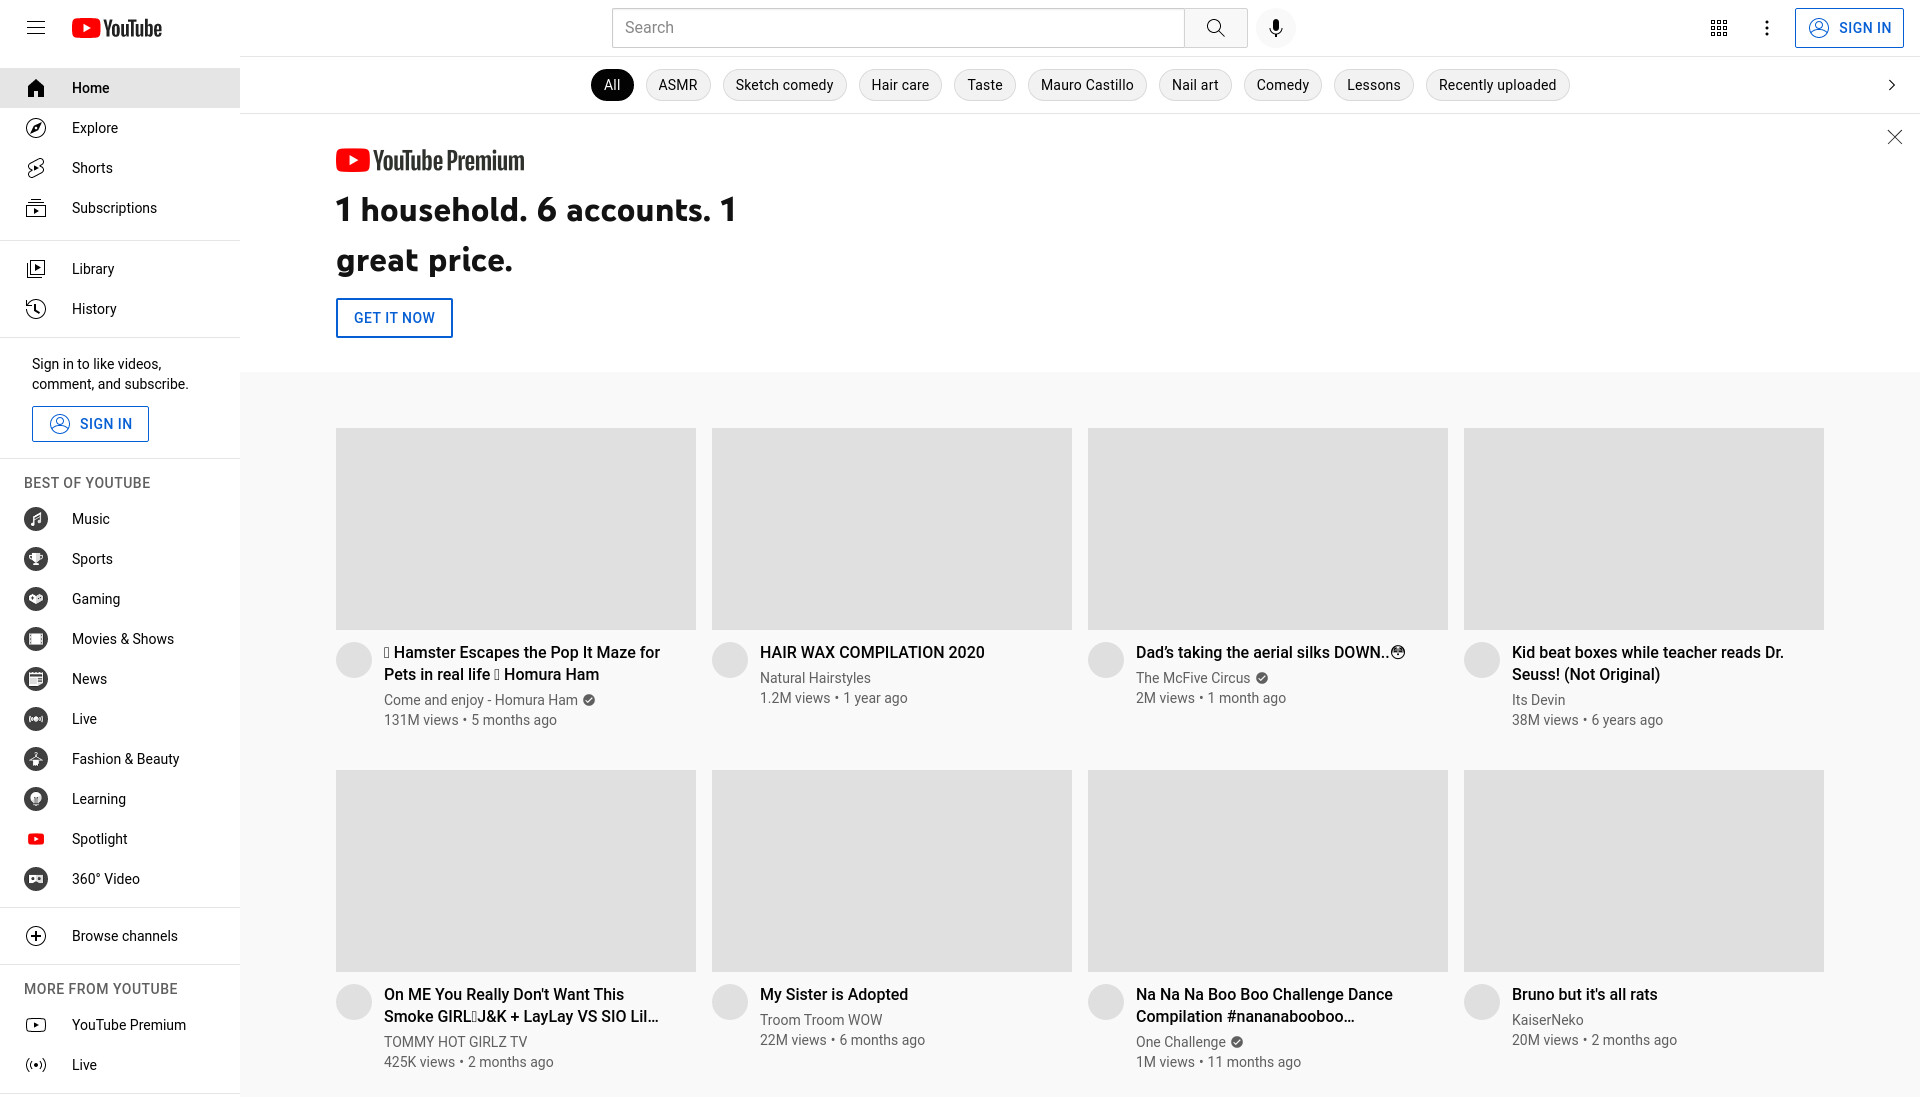Select the All filter chip
This screenshot has height=1097, width=1920.
click(612, 85)
